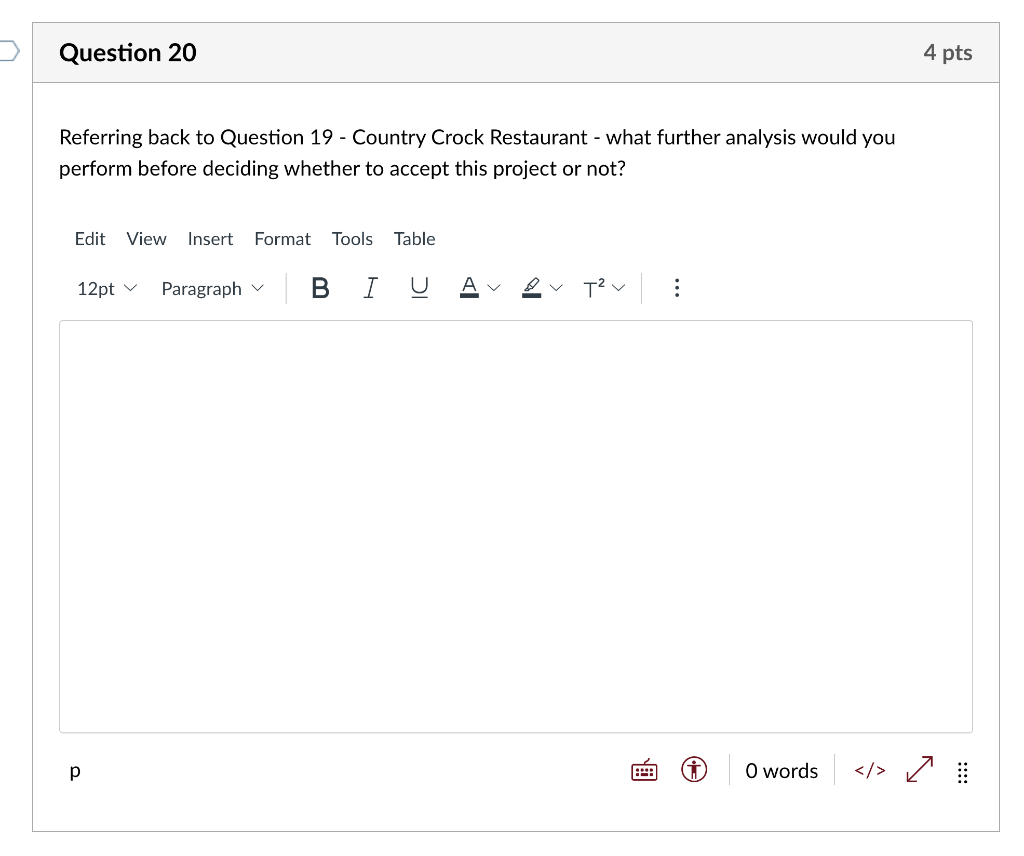This screenshot has height=856, width=1024.
Task: Open the Table menu
Action: point(415,239)
